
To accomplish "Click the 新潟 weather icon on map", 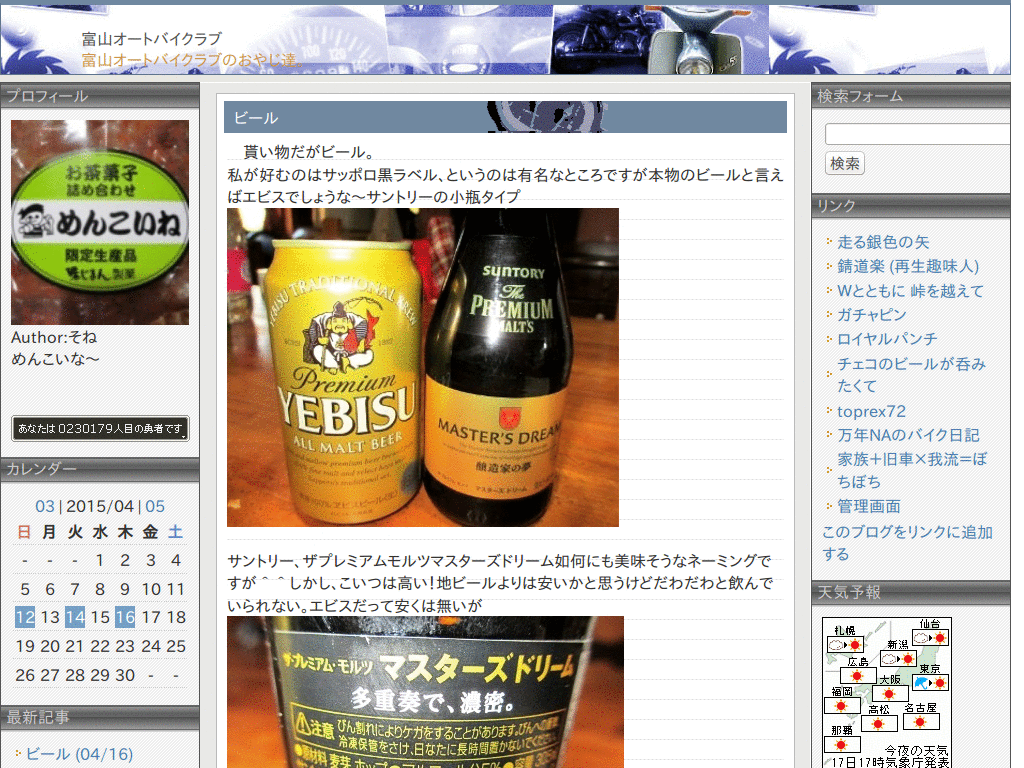I will tap(899, 659).
